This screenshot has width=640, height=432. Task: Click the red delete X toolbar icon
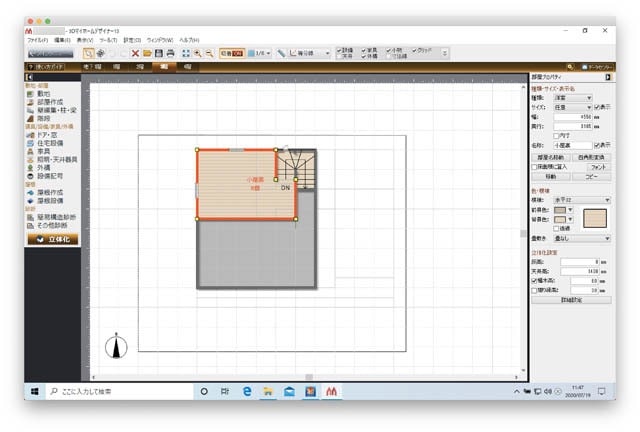point(134,52)
